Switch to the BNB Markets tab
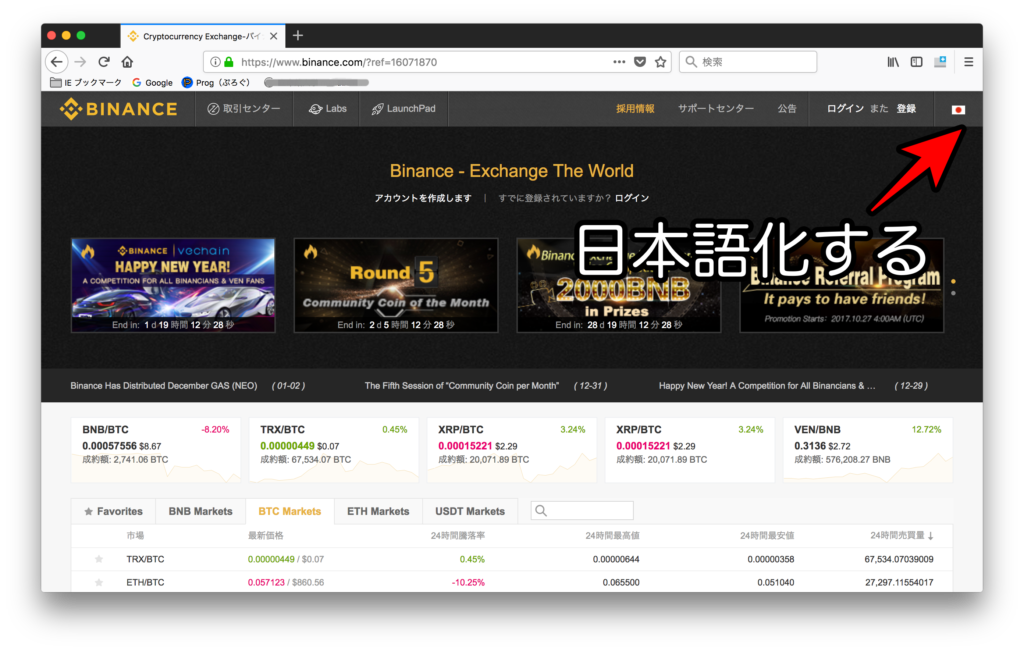The image size is (1024, 651). (200, 511)
